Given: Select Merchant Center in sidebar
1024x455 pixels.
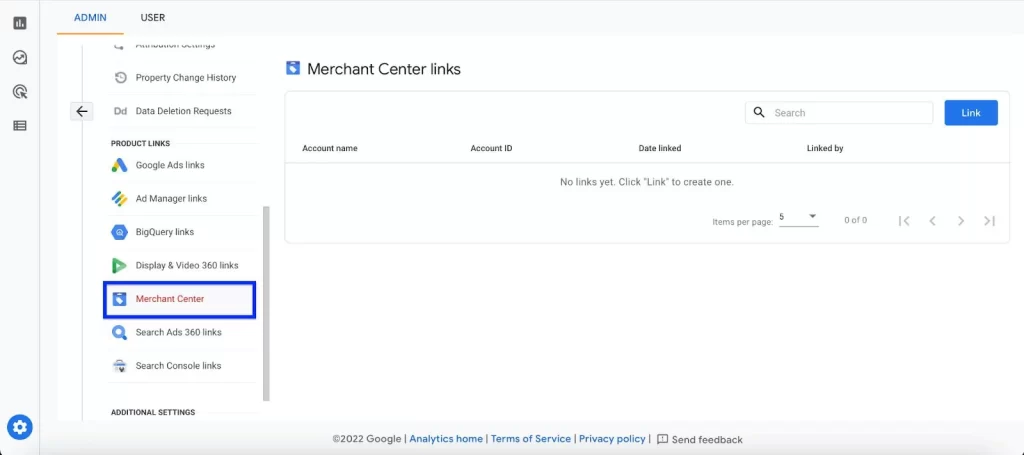Looking at the screenshot, I should [180, 300].
